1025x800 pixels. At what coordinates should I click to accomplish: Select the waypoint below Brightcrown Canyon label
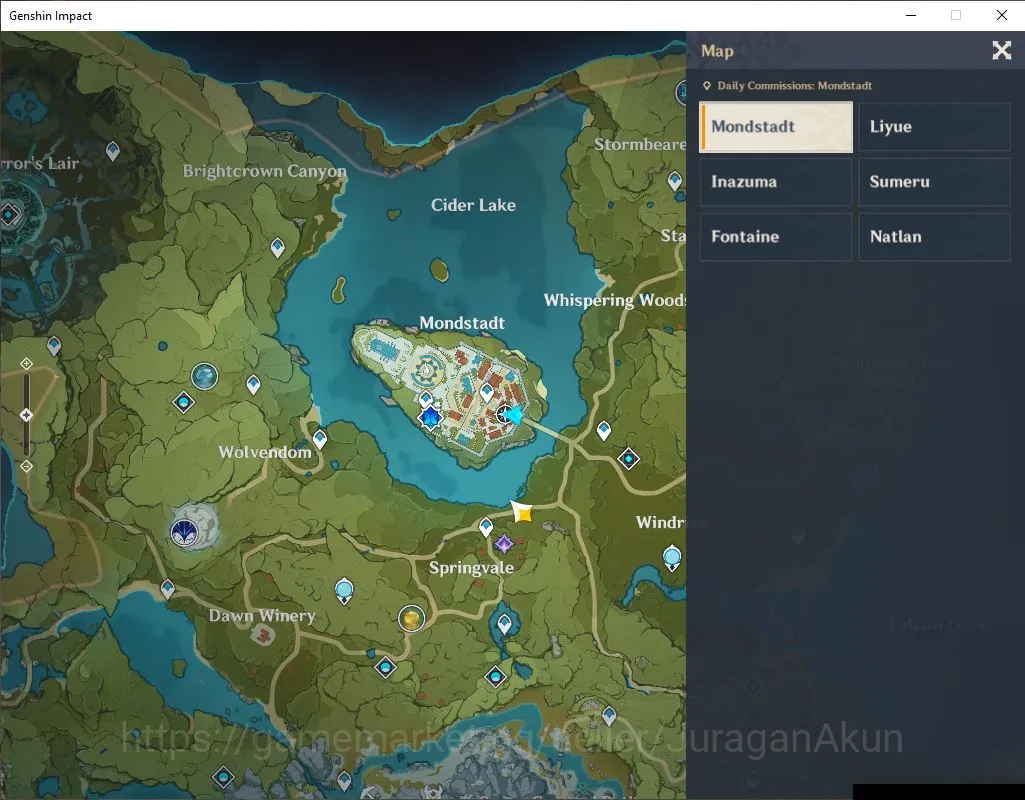coord(278,248)
